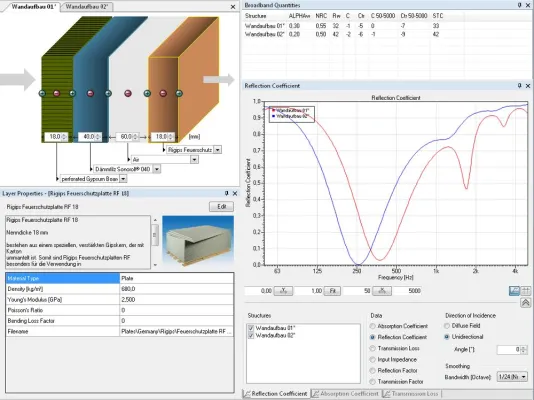Switch to chart view icon
534x400 pixels.
coord(515,291)
